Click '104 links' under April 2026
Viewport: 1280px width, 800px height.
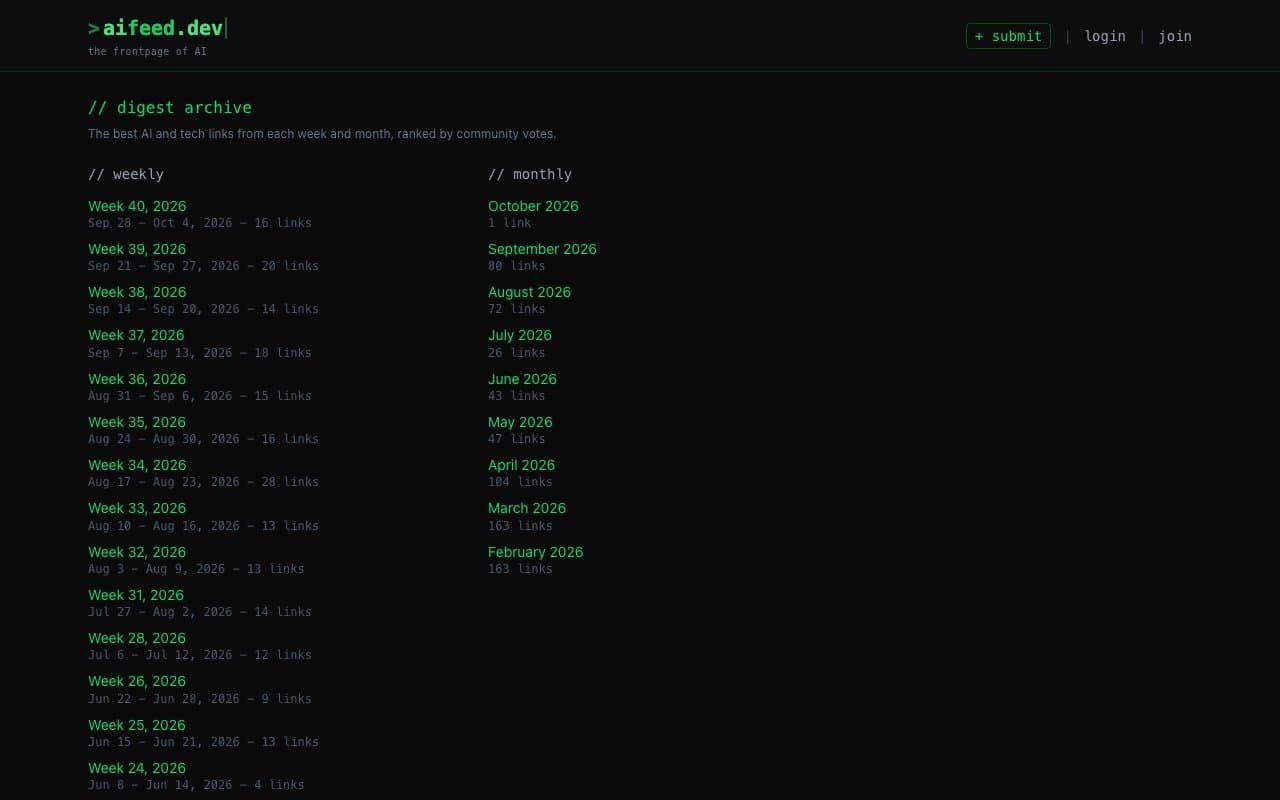520,482
